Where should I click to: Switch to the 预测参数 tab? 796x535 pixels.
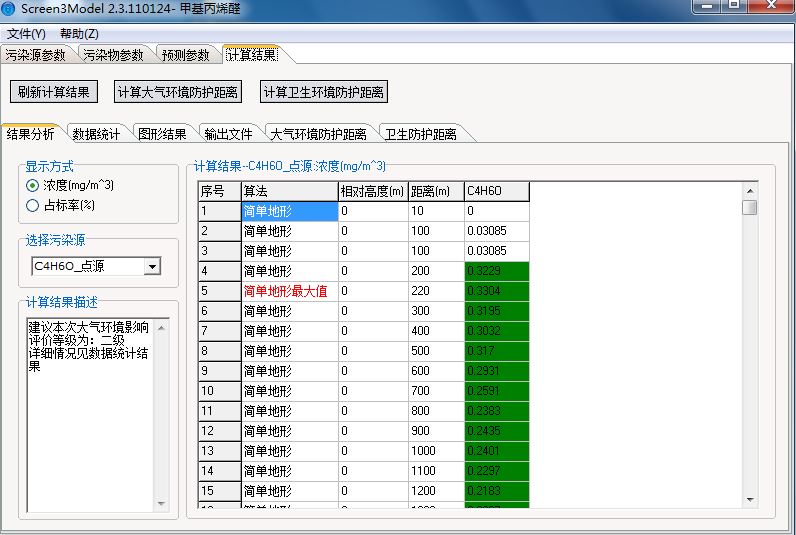click(186, 55)
